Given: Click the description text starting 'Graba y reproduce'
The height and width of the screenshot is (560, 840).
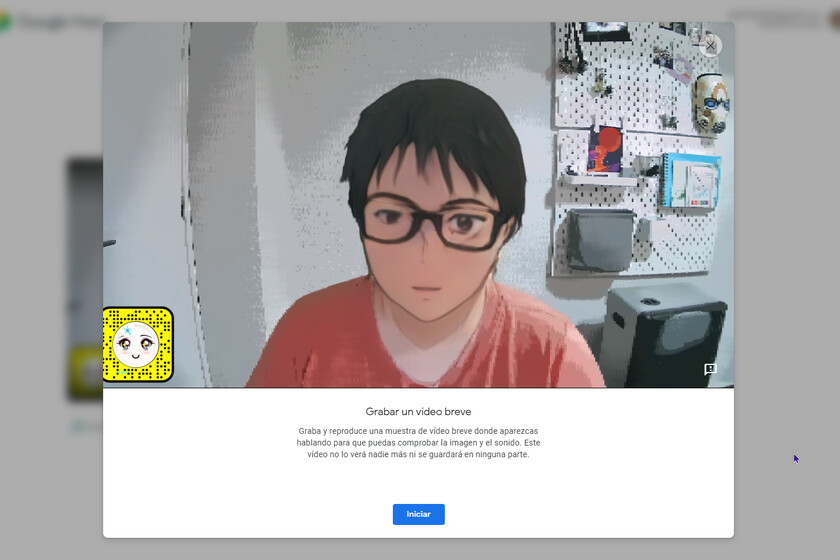Looking at the screenshot, I should [418, 443].
